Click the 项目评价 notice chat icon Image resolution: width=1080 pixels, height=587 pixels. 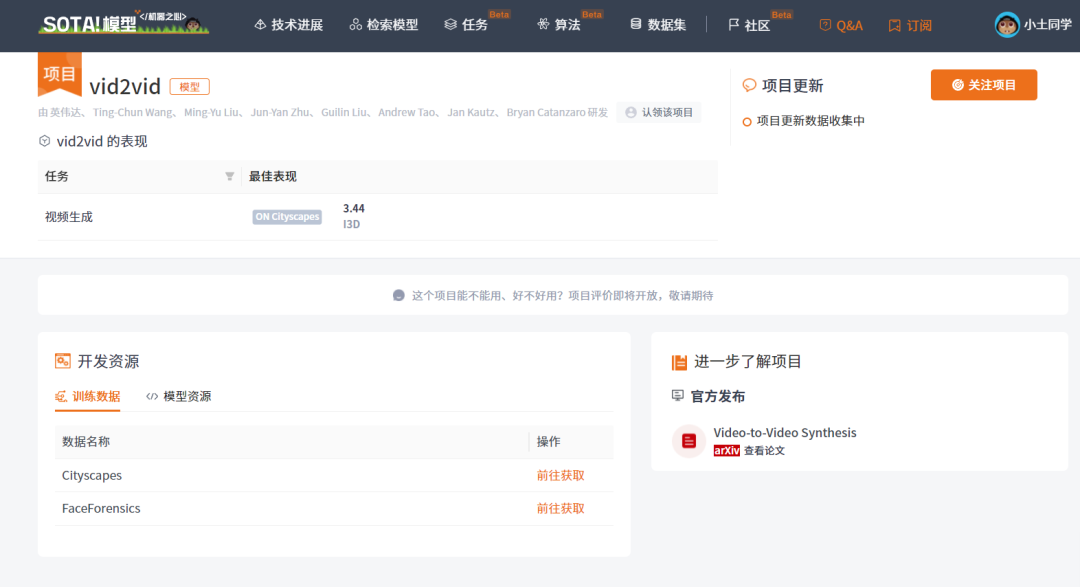[398, 296]
